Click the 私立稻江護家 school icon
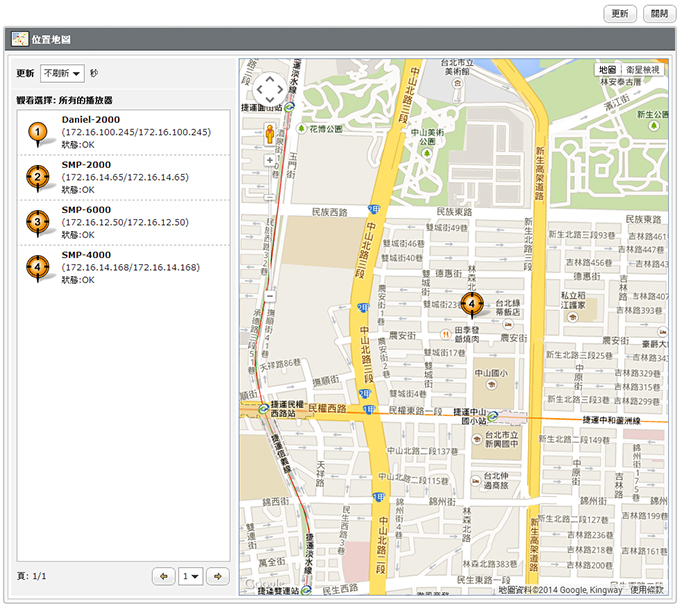Image resolution: width=680 pixels, height=606 pixels. coord(573,318)
